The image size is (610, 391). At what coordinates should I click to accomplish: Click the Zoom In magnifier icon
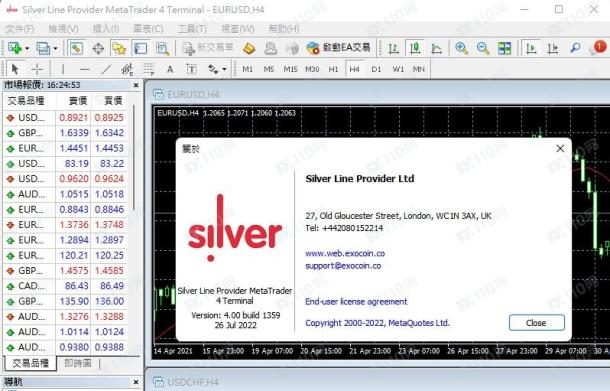click(461, 48)
